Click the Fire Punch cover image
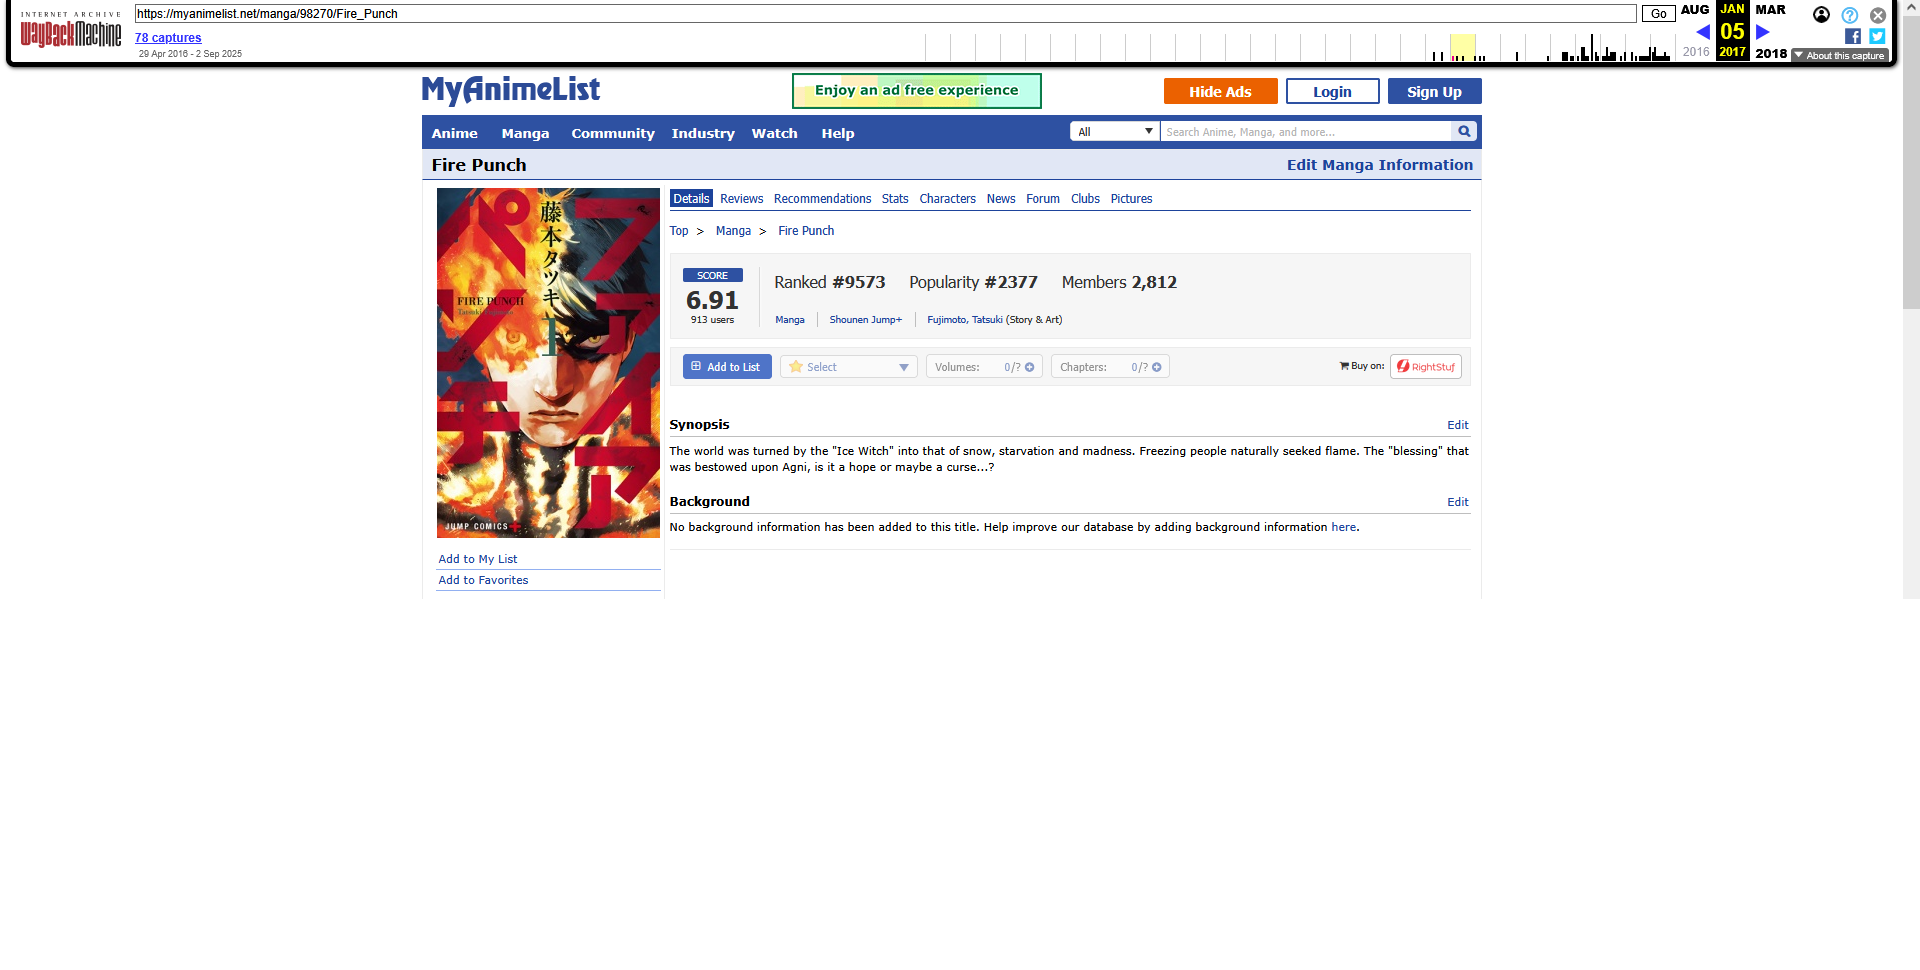The image size is (1920, 970). (548, 363)
